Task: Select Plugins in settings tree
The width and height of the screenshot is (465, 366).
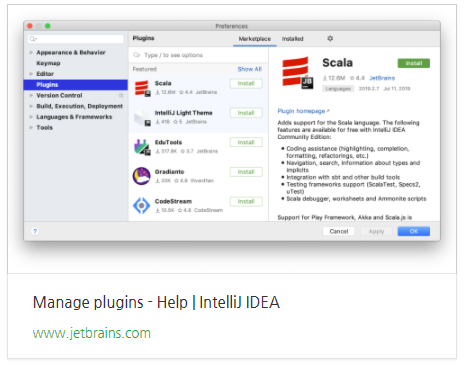Action: 76,85
